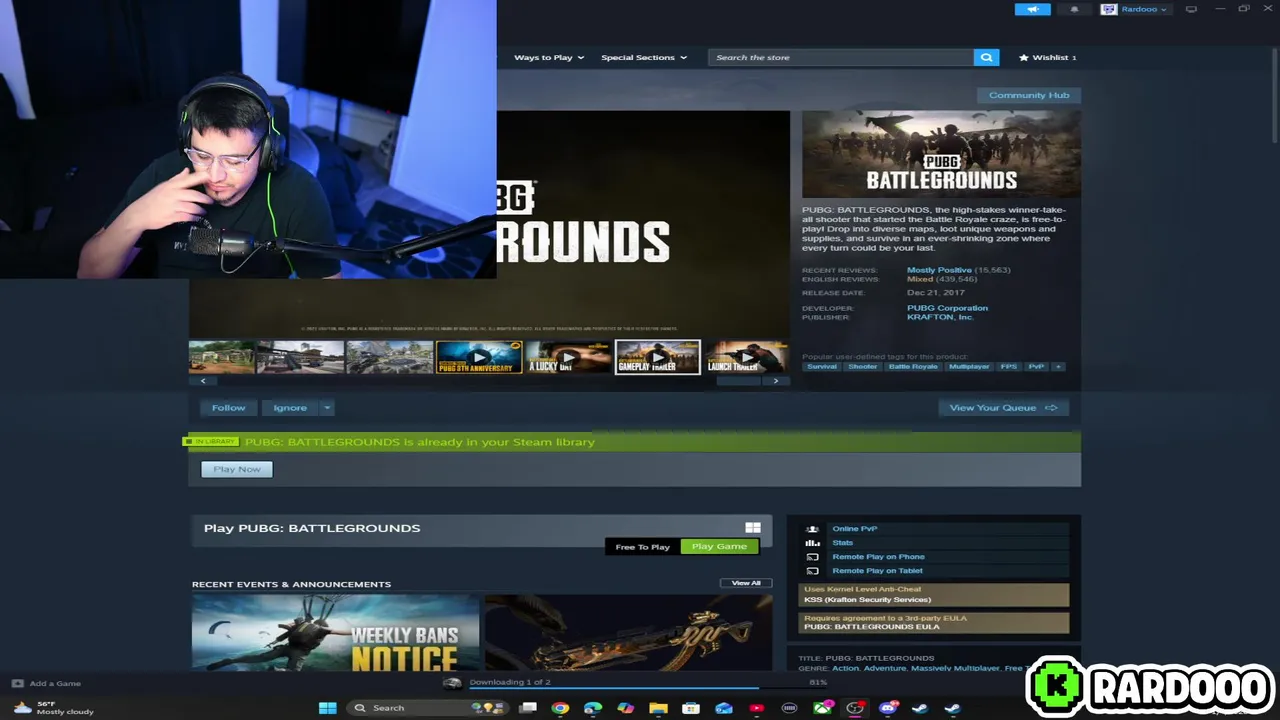Open the Downloading 1 of 2 status
1280x720 pixels.
510,682
